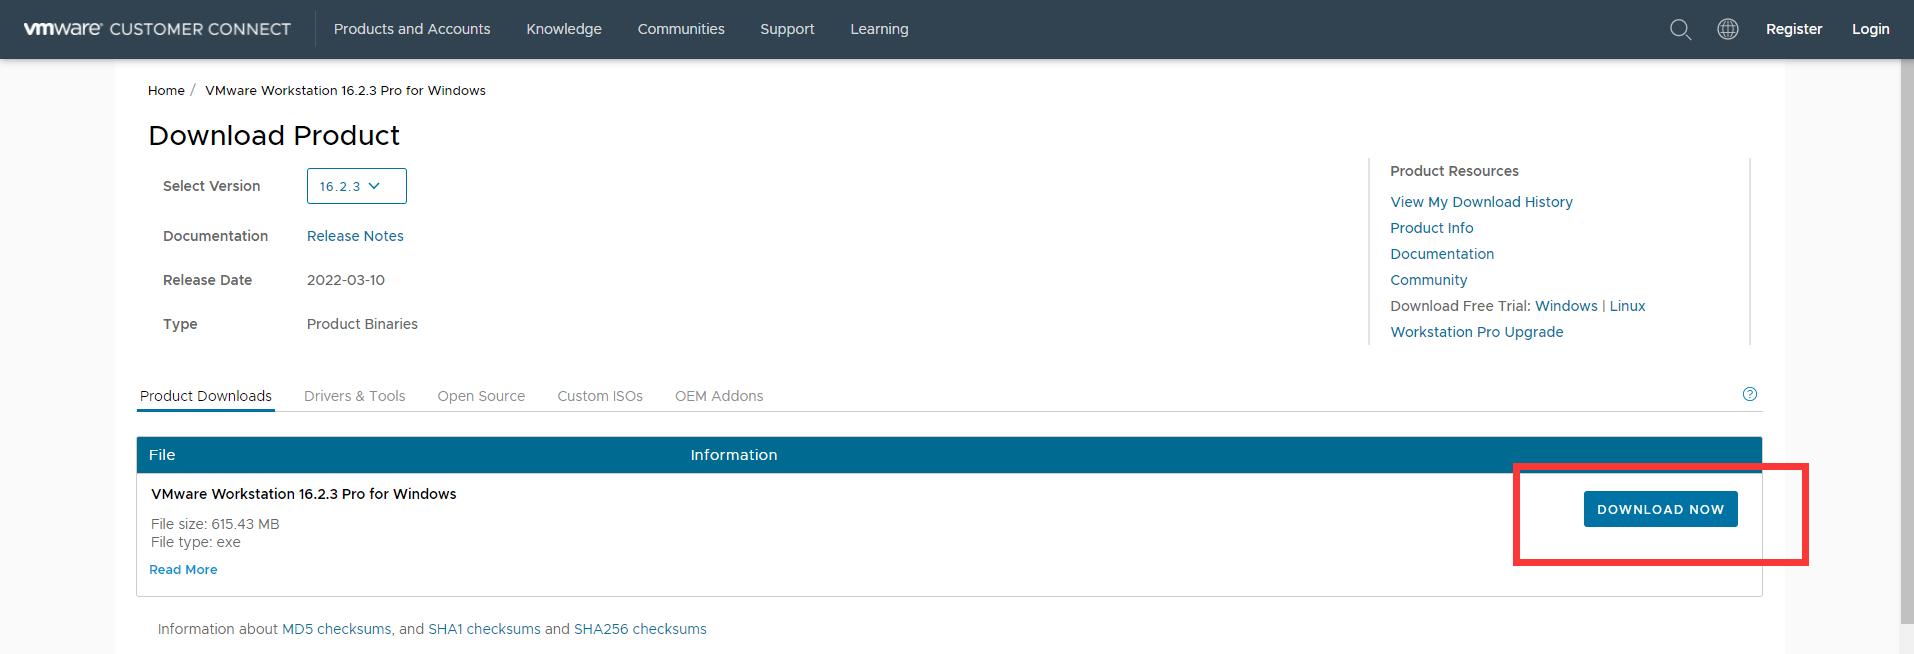This screenshot has height=654, width=1914.
Task: Open the Support menu
Action: coord(787,29)
